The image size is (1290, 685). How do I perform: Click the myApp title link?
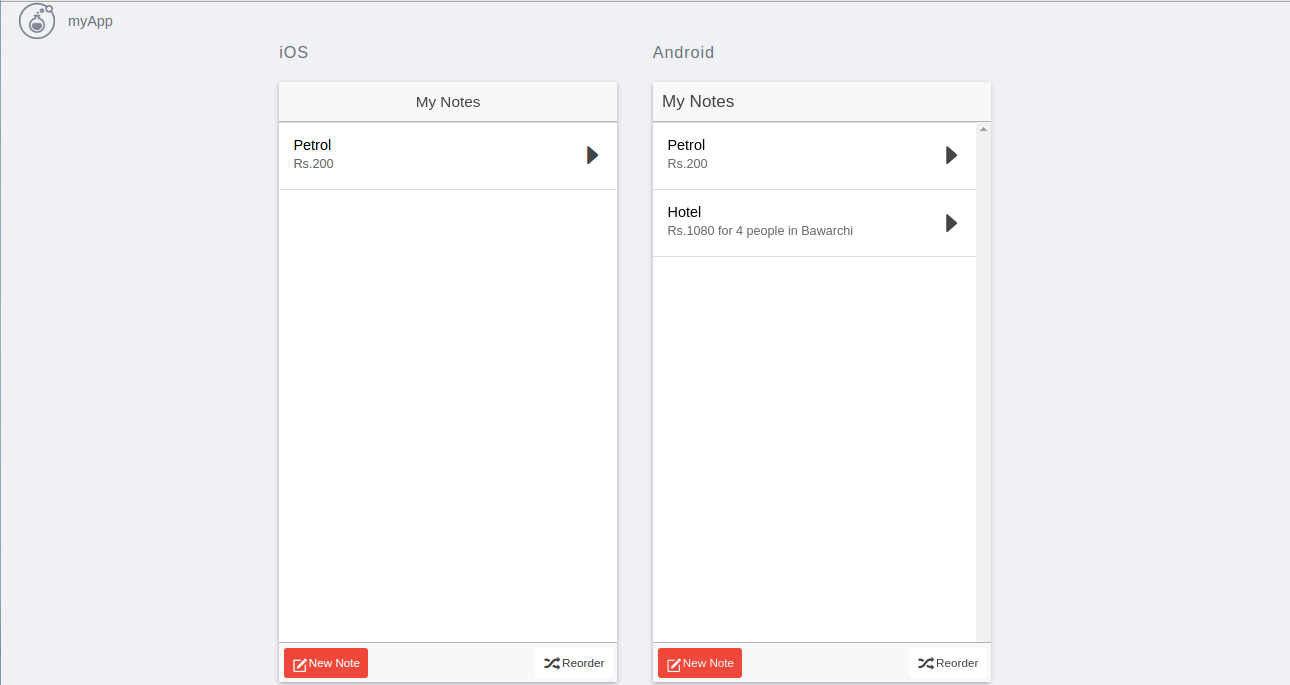pos(90,21)
